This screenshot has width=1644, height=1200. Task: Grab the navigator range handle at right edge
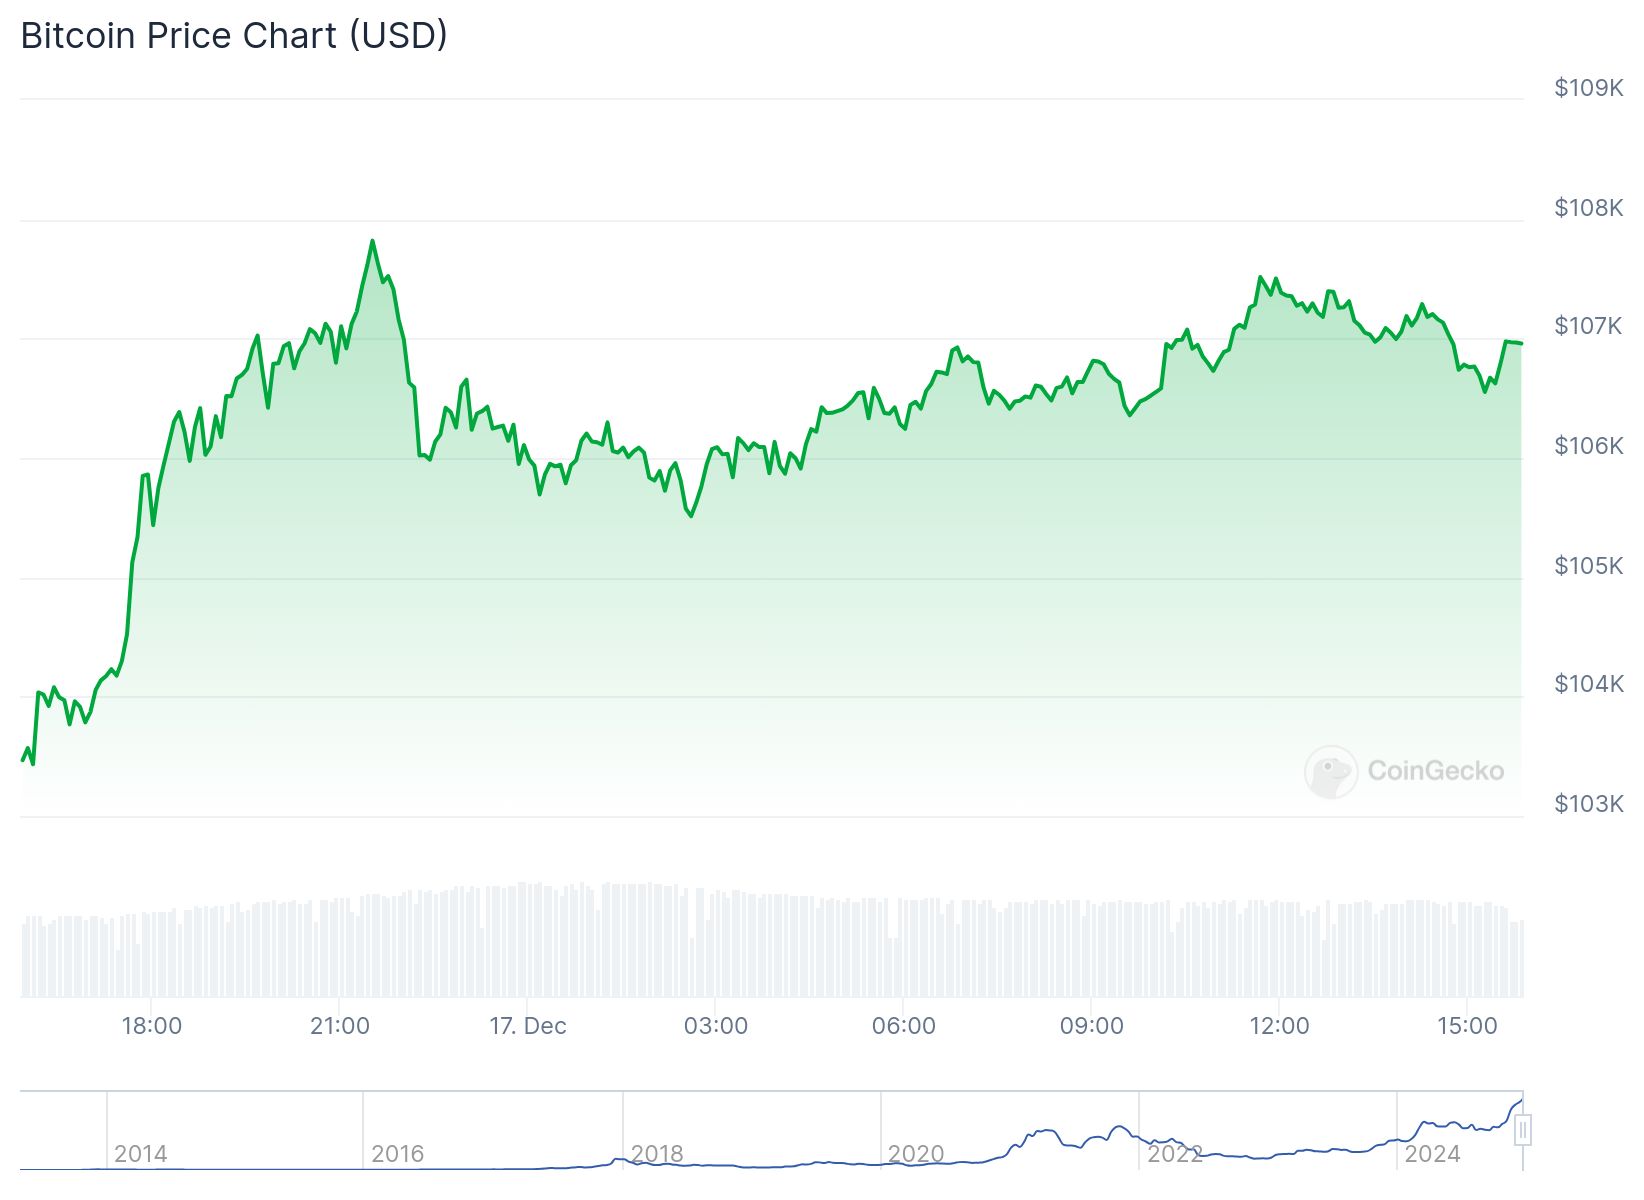coord(1523,1131)
